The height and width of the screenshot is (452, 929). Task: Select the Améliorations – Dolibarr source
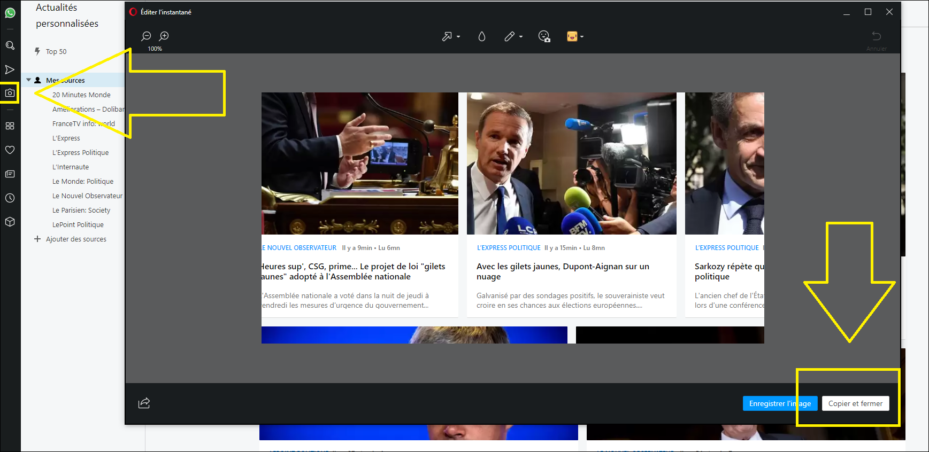[x=88, y=109]
